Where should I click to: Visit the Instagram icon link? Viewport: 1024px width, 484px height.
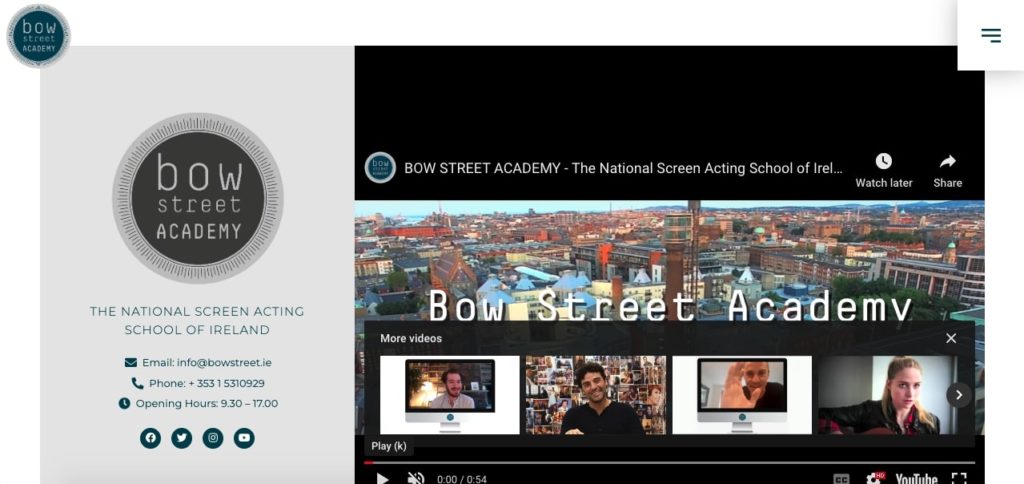(213, 438)
